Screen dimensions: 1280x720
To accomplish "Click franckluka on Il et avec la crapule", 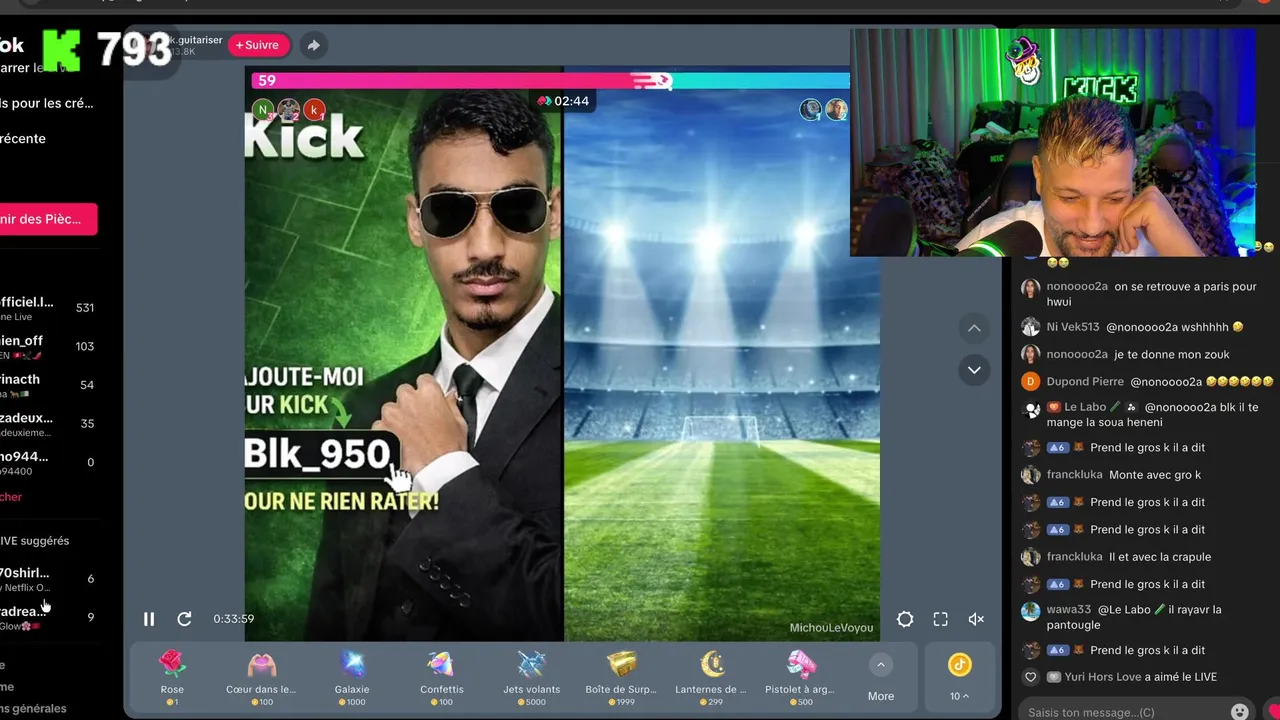I will tap(1075, 557).
